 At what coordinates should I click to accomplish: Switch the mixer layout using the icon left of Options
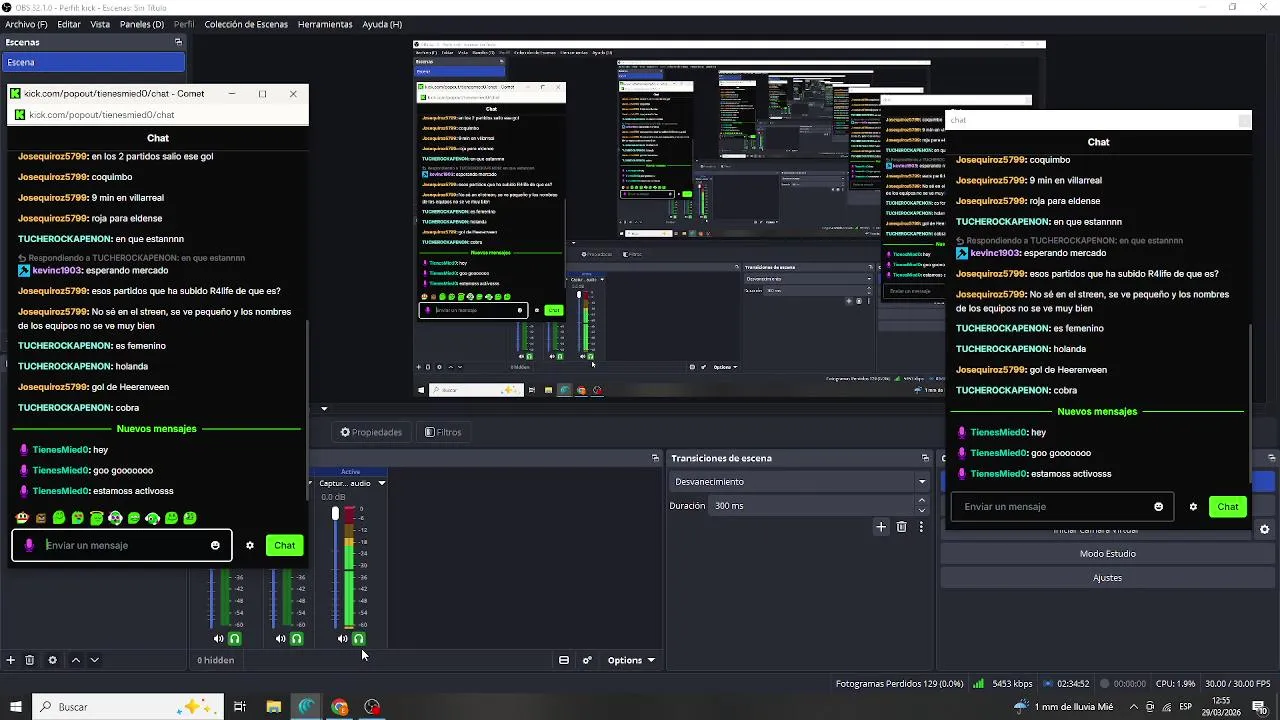click(564, 660)
